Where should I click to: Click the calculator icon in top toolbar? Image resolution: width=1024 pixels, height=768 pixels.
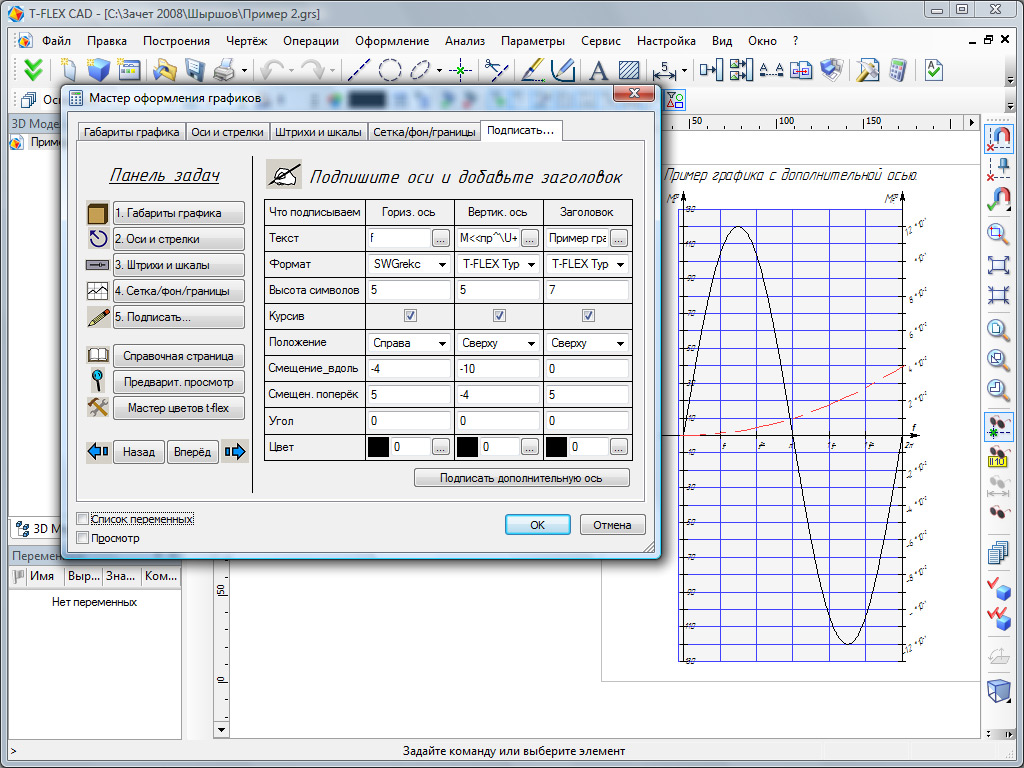click(x=896, y=70)
